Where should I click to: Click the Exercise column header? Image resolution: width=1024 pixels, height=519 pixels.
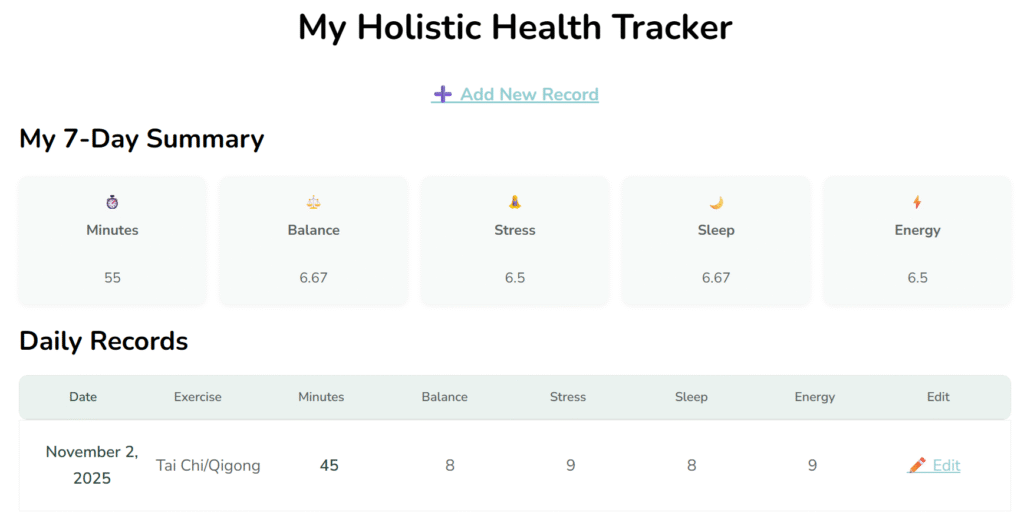pyautogui.click(x=197, y=397)
